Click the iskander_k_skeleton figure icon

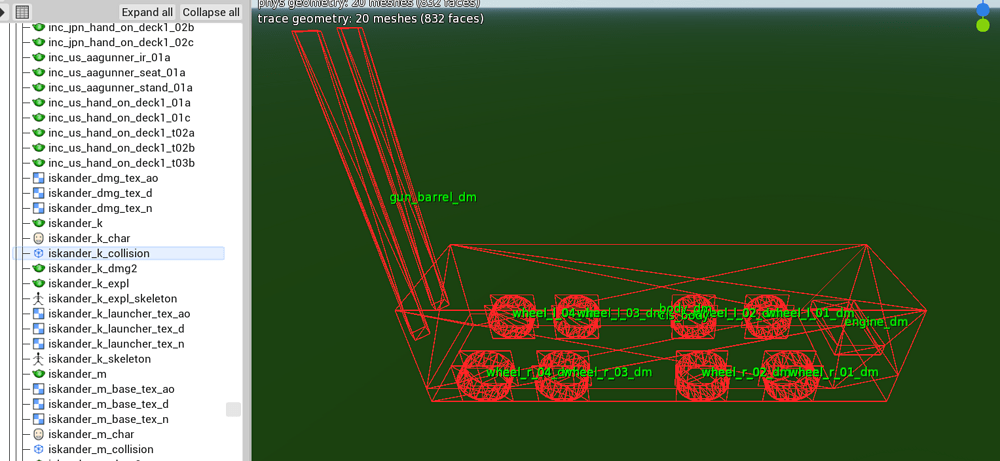click(x=38, y=359)
